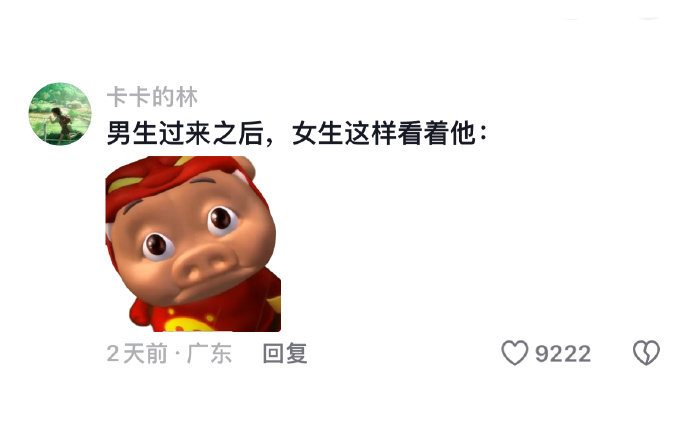The width and height of the screenshot is (690, 437).
Task: Tap the 回复 reply button
Action: pyautogui.click(x=285, y=353)
